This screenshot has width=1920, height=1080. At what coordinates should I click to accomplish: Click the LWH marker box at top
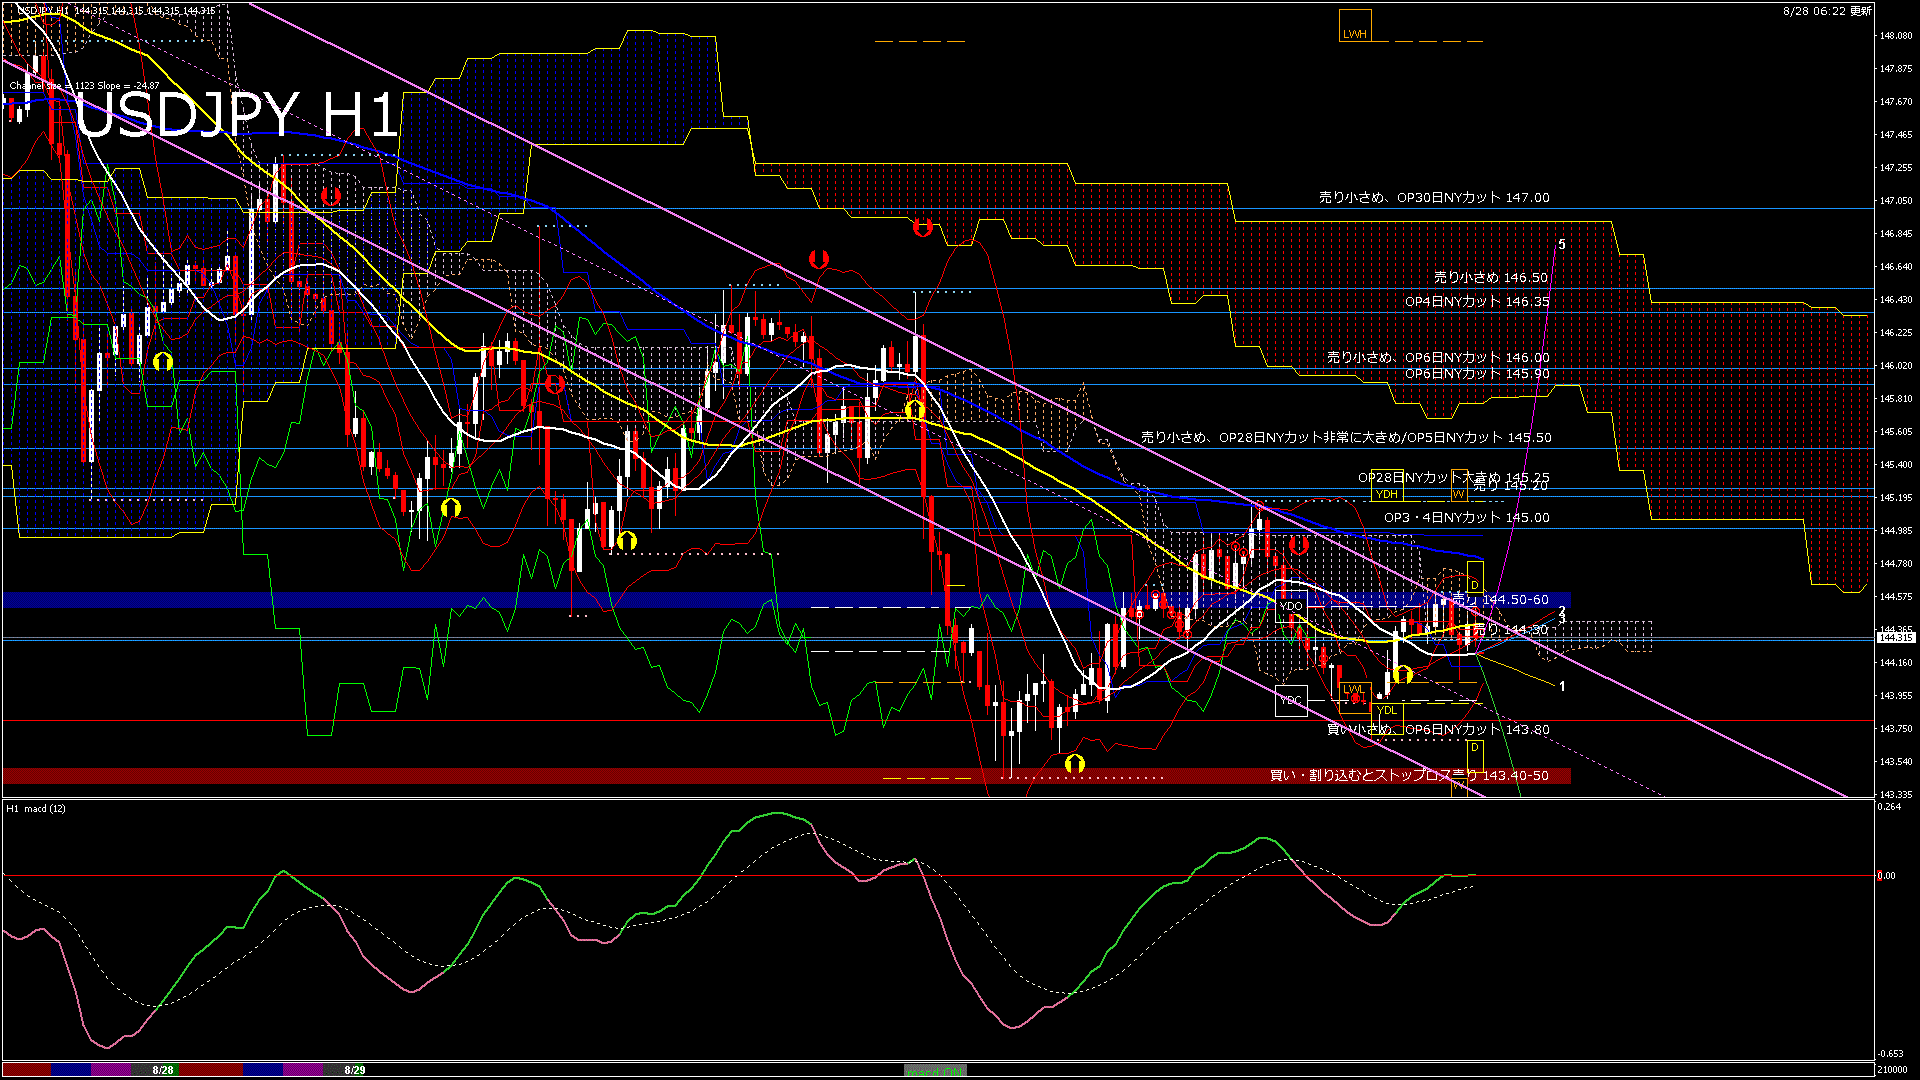point(1355,27)
